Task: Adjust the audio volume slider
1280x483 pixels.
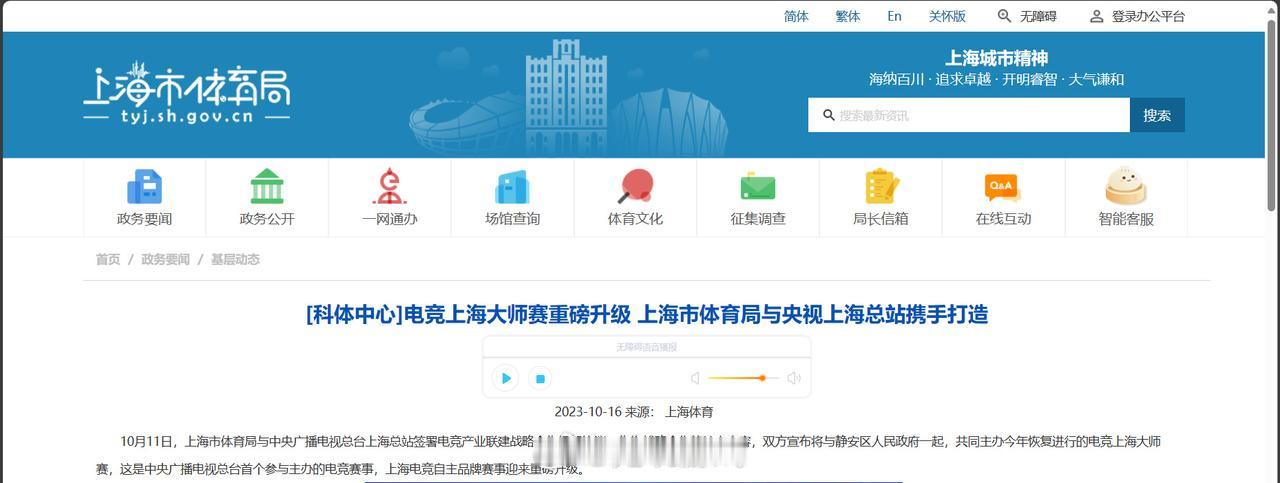Action: pos(744,378)
